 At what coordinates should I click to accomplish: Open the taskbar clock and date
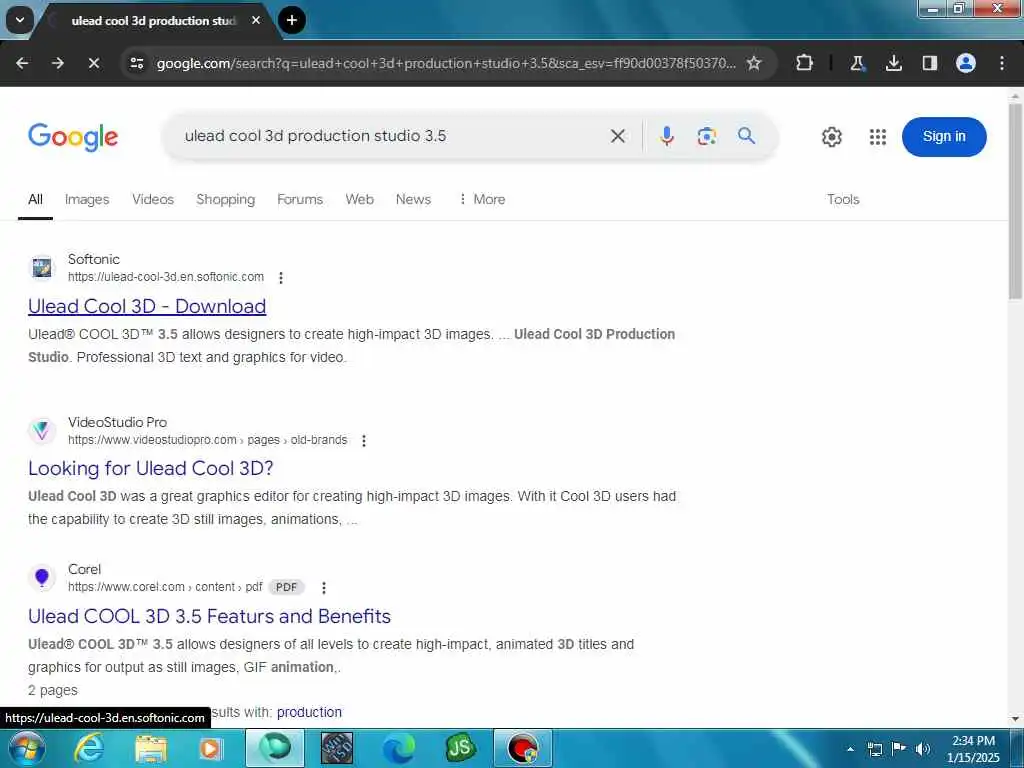coord(973,749)
